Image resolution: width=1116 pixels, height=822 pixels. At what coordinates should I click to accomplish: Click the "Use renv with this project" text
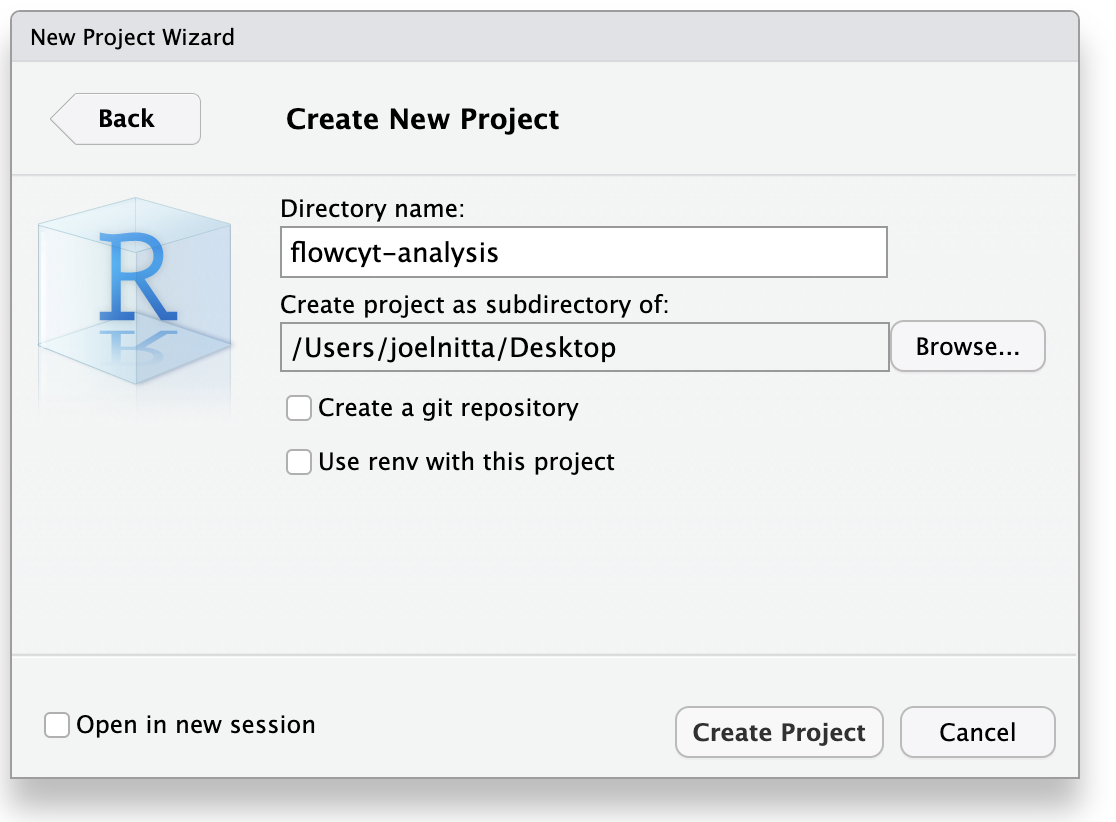(466, 462)
